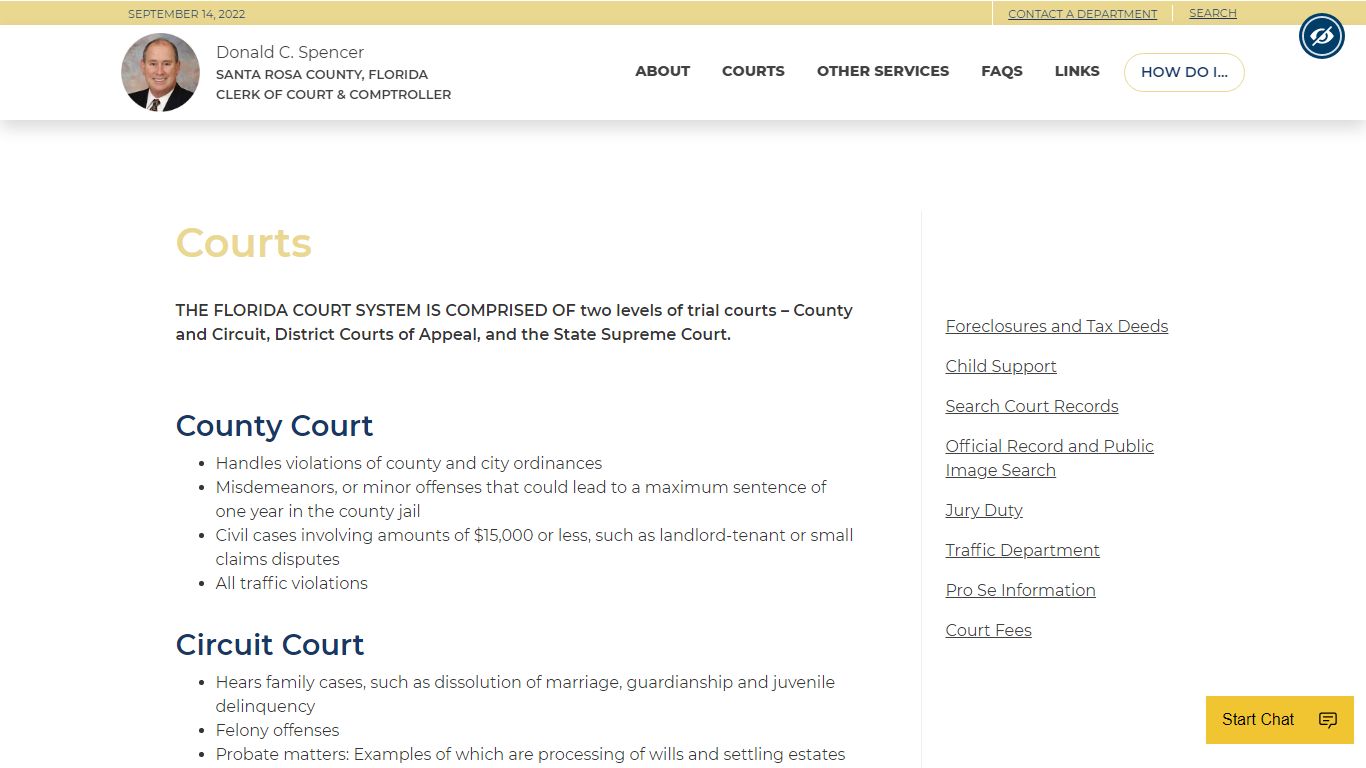Expand the How Do I... dropdown
This screenshot has height=768, width=1366.
pos(1184,72)
